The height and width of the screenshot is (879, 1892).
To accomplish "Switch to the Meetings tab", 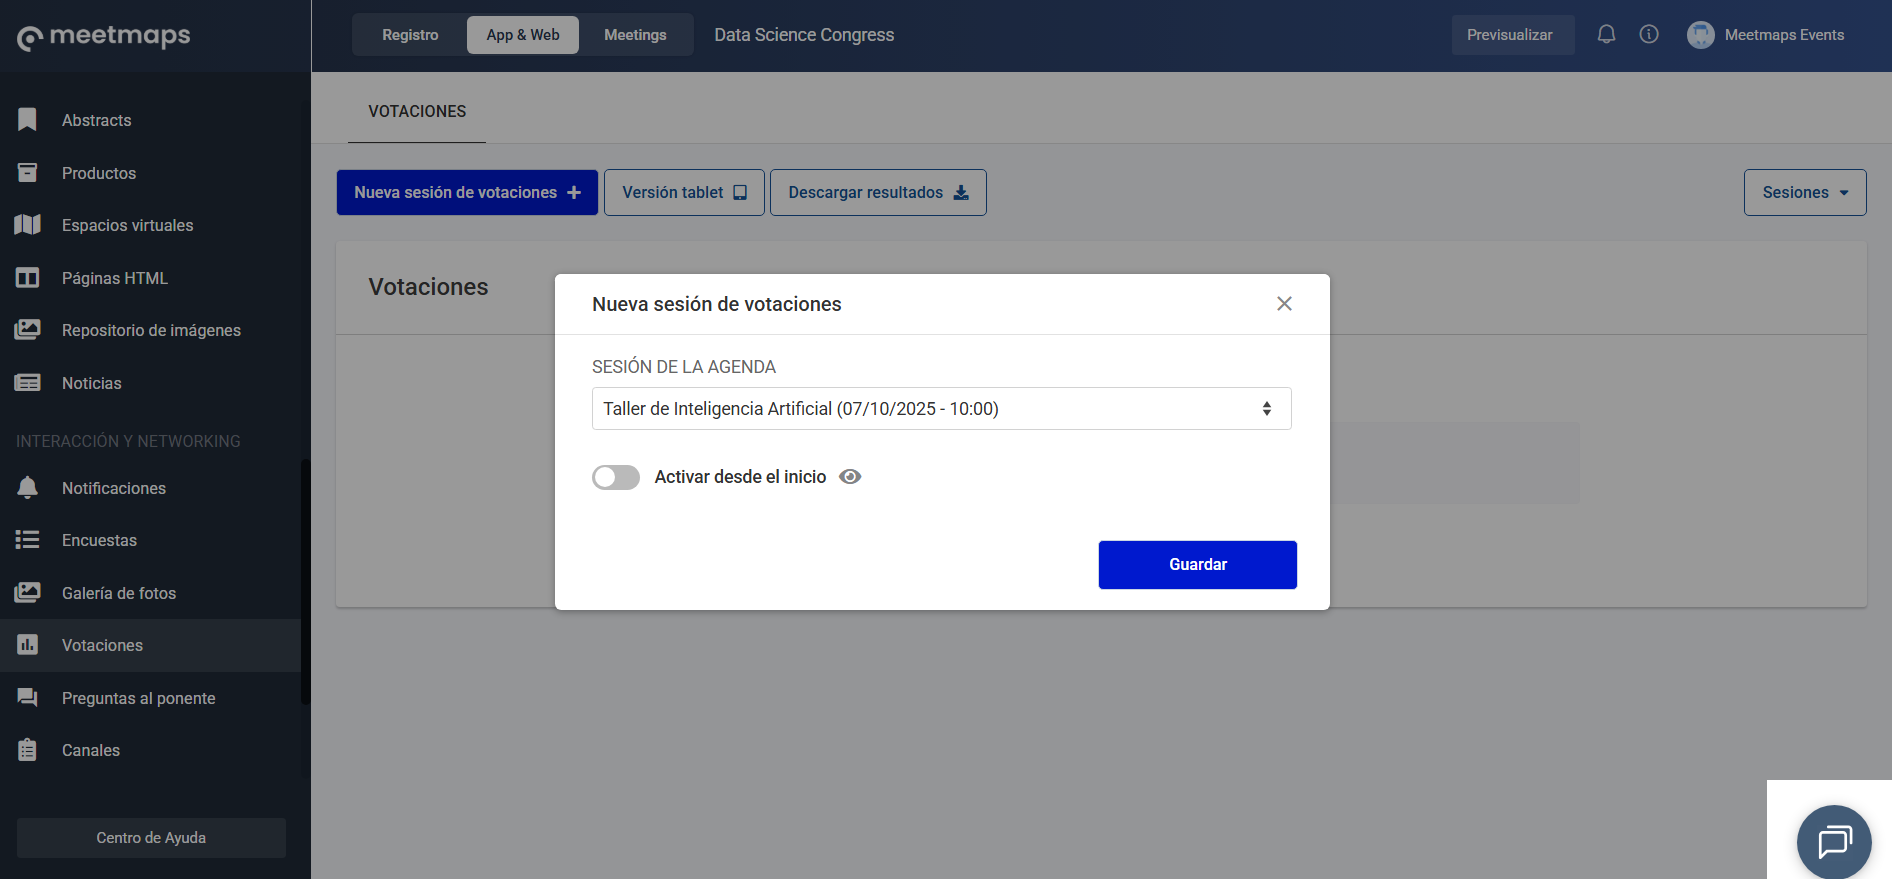I will click(x=635, y=35).
